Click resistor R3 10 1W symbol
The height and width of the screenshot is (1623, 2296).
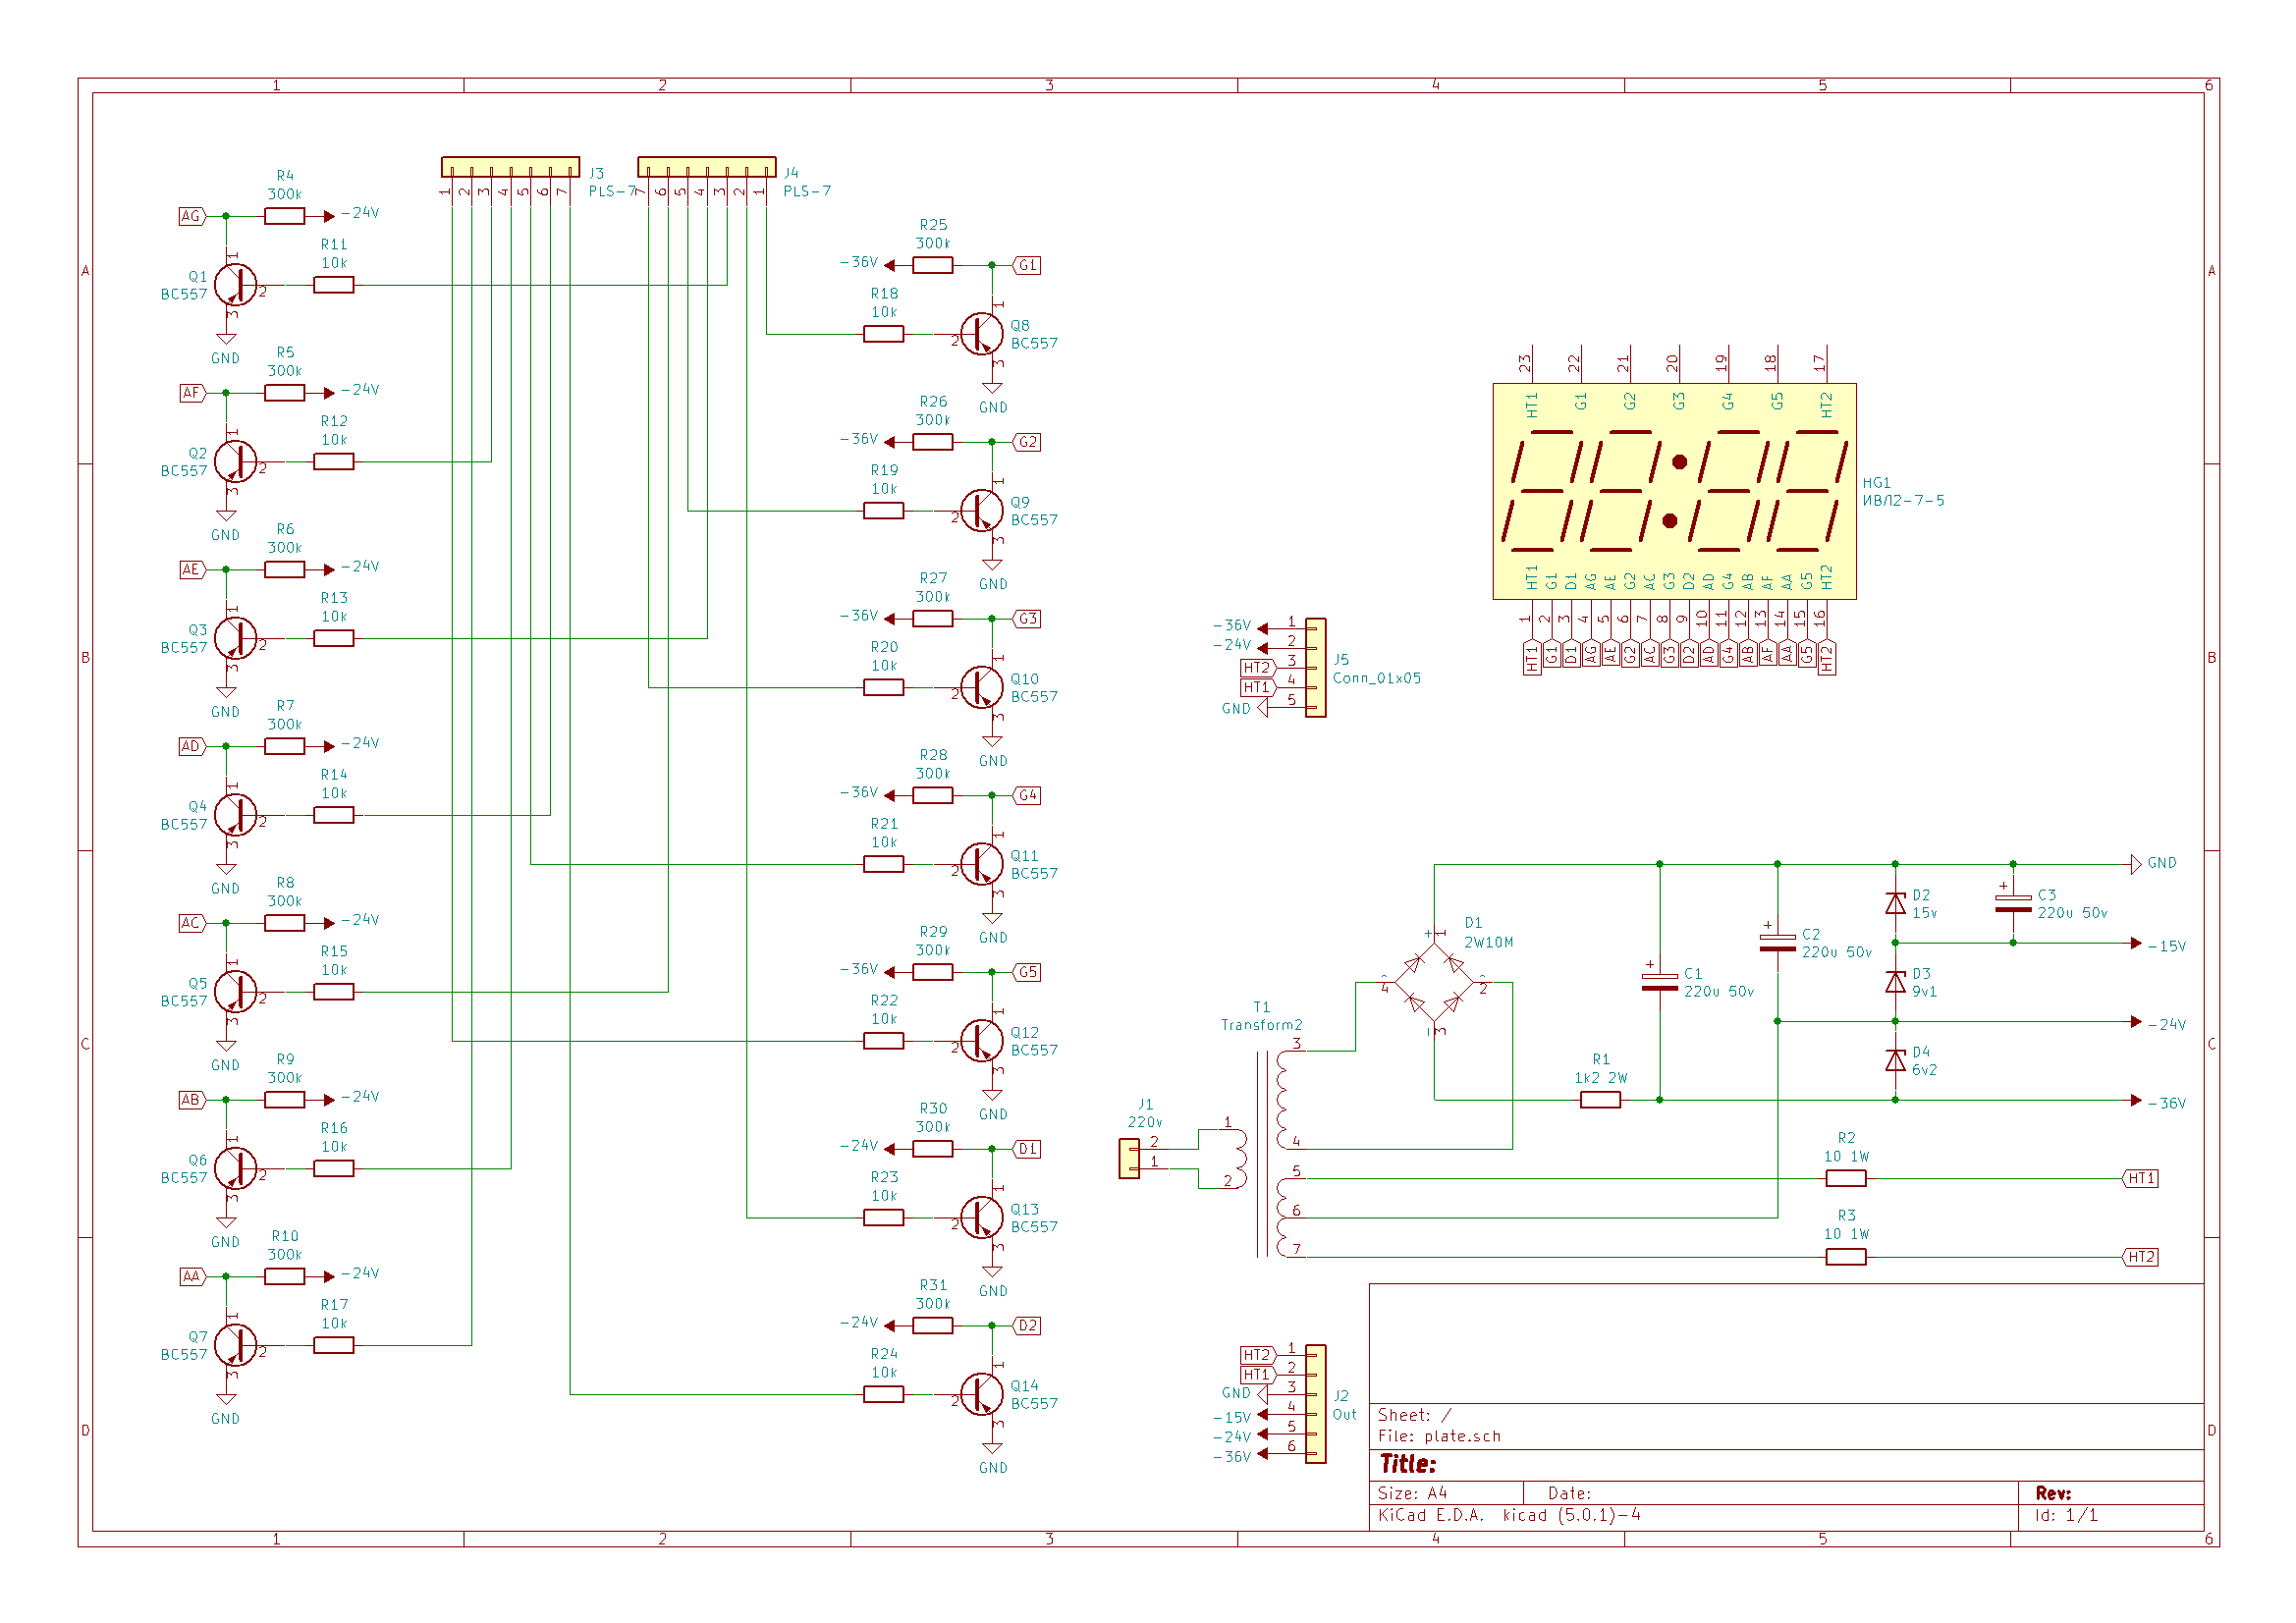1846,1258
